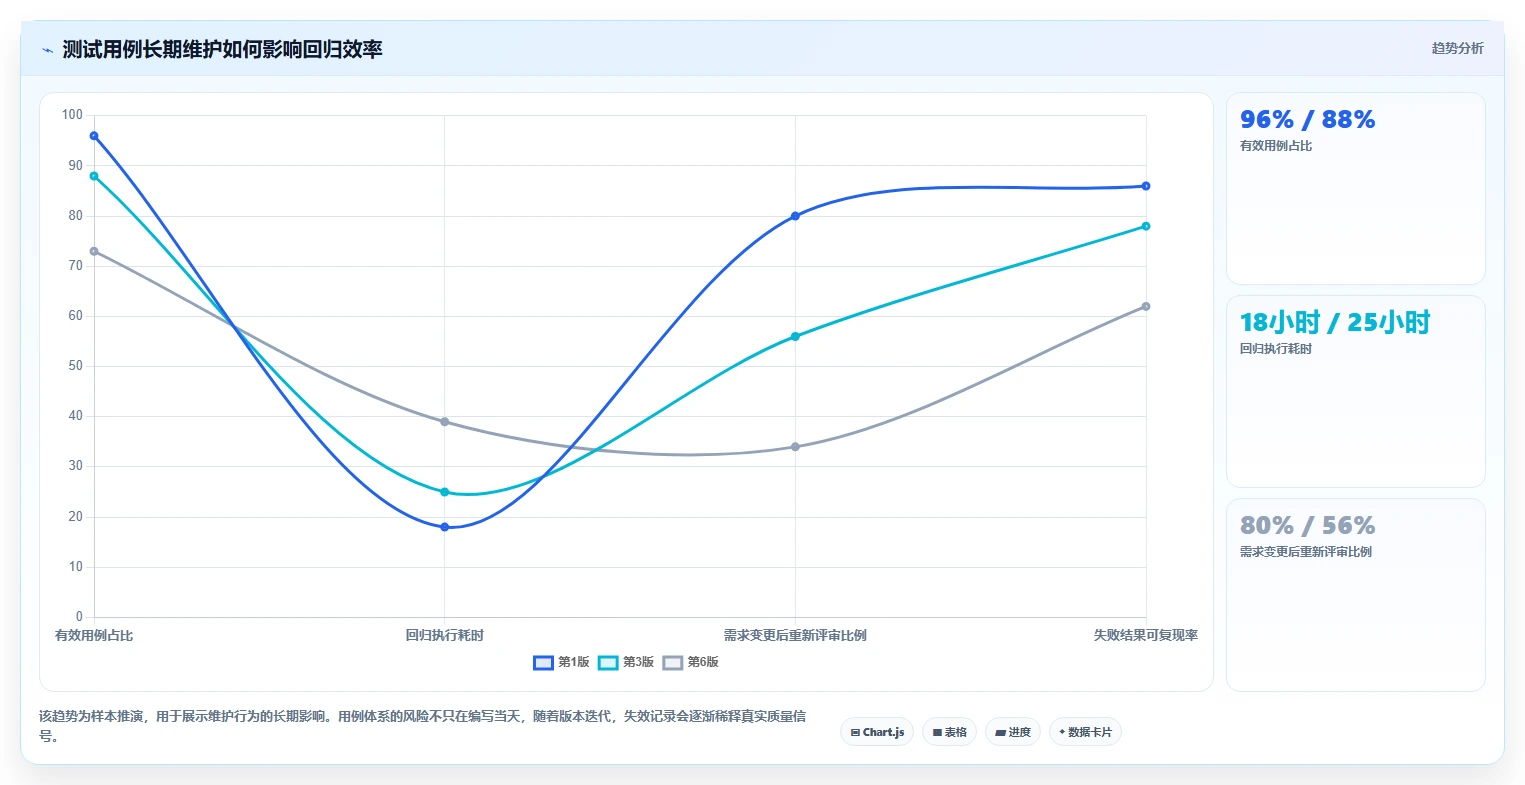Click the footnote text starting 该趋势为样本推演
Viewport: 1525px width, 785px height.
tap(422, 726)
